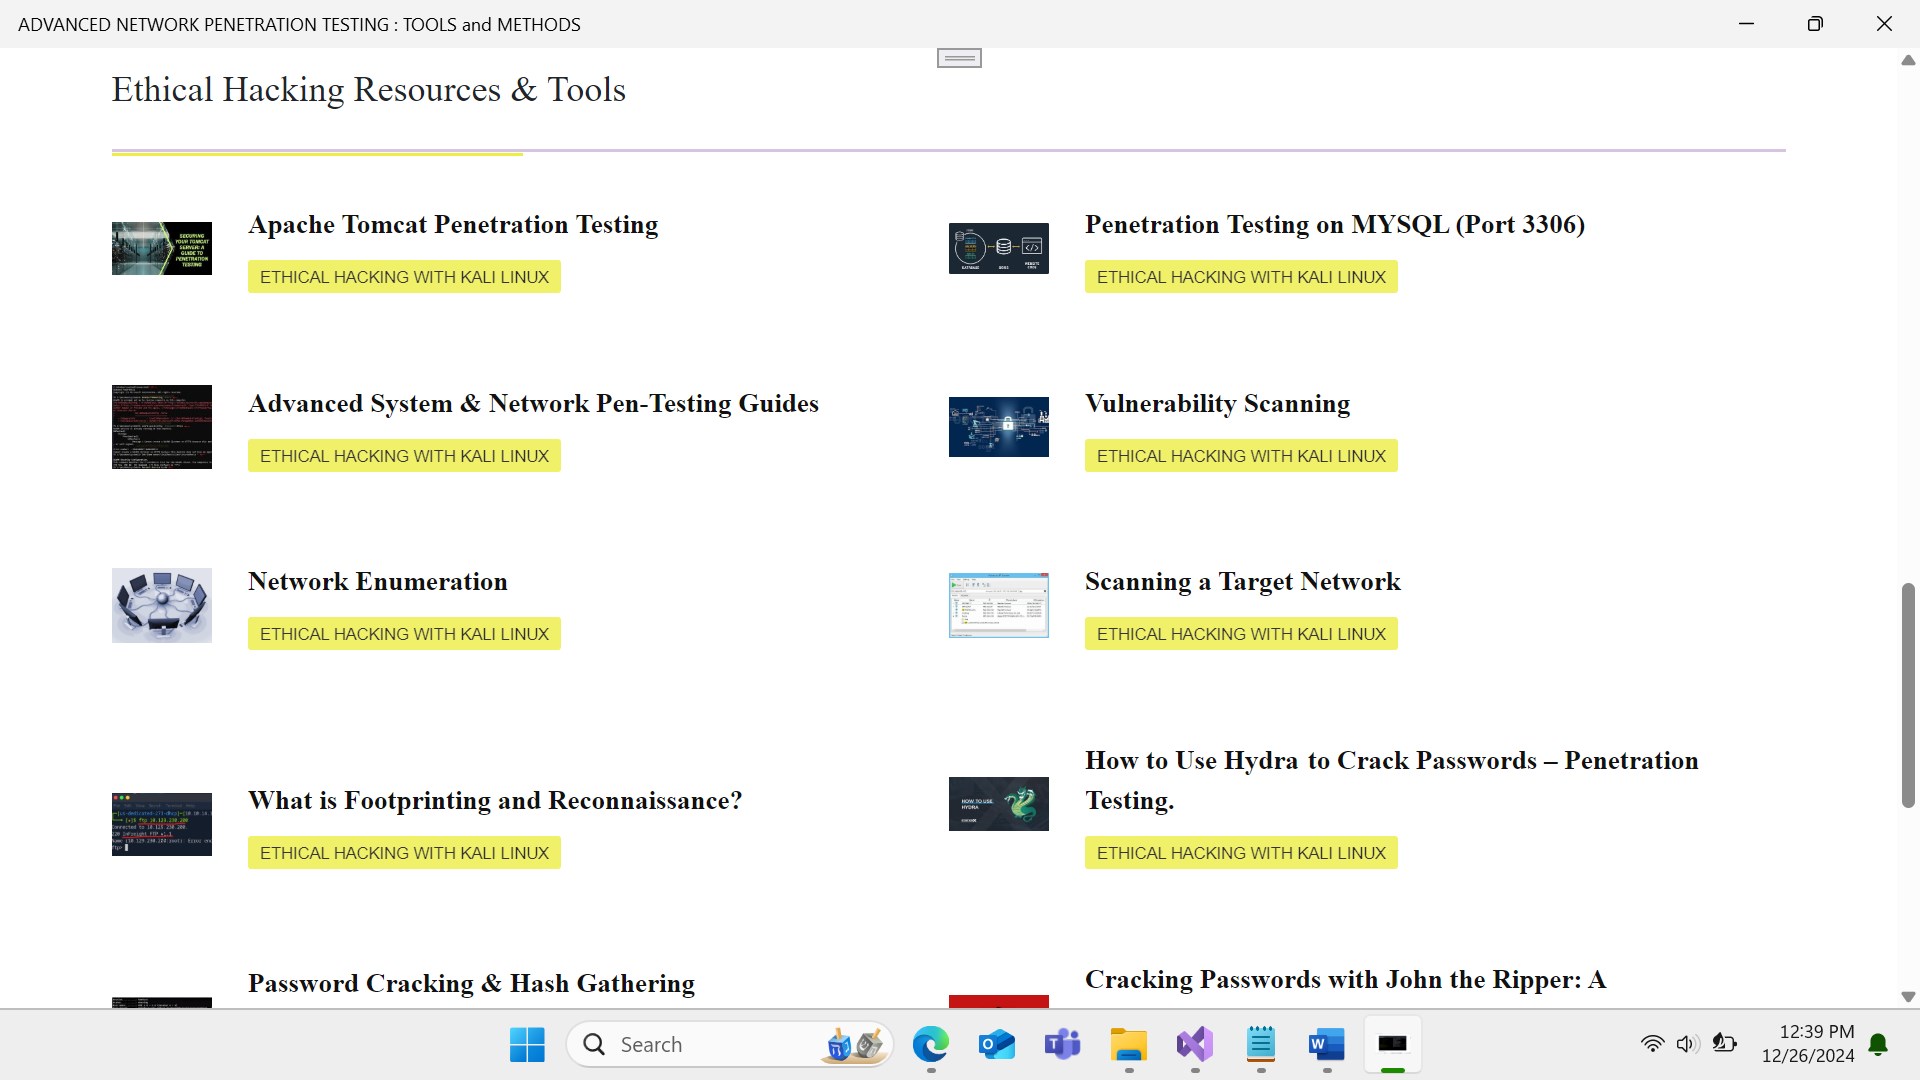This screenshot has width=1920, height=1080.
Task: Open Outlook from the taskbar
Action: pos(996,1045)
